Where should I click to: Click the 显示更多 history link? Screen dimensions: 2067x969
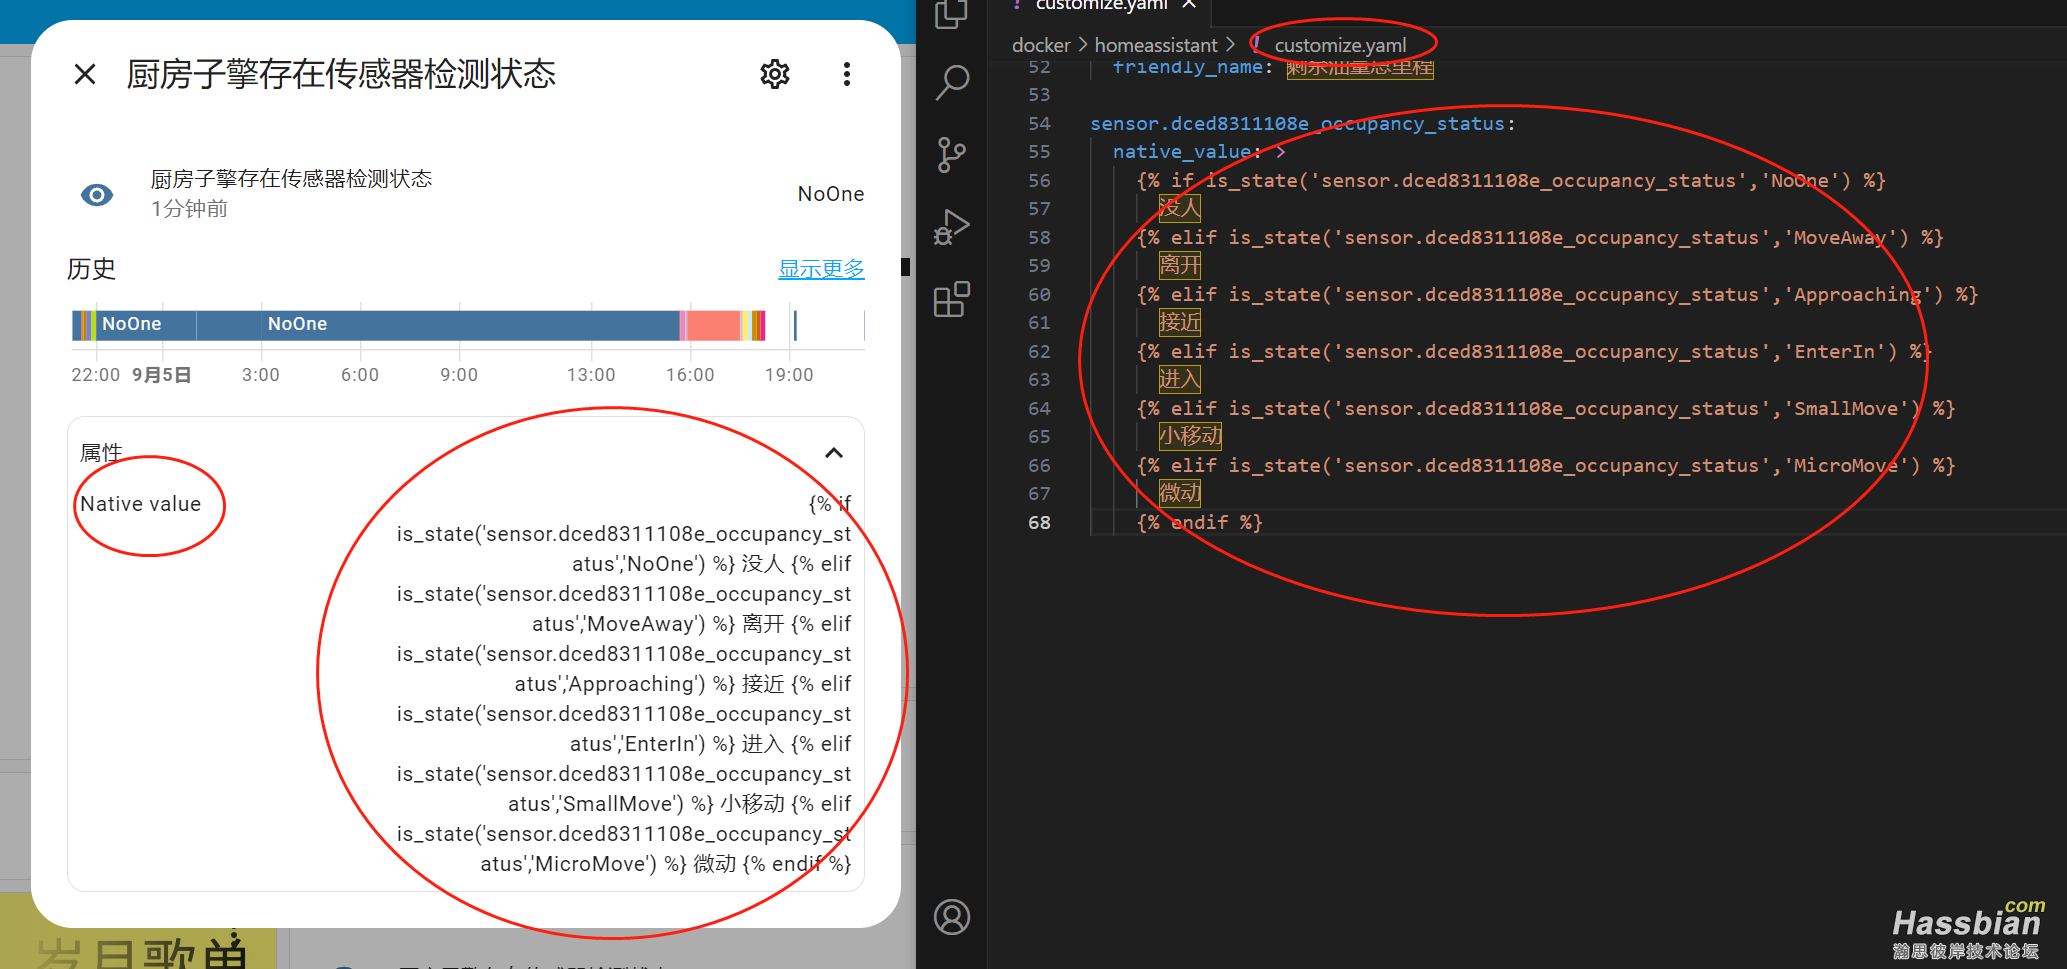[821, 269]
